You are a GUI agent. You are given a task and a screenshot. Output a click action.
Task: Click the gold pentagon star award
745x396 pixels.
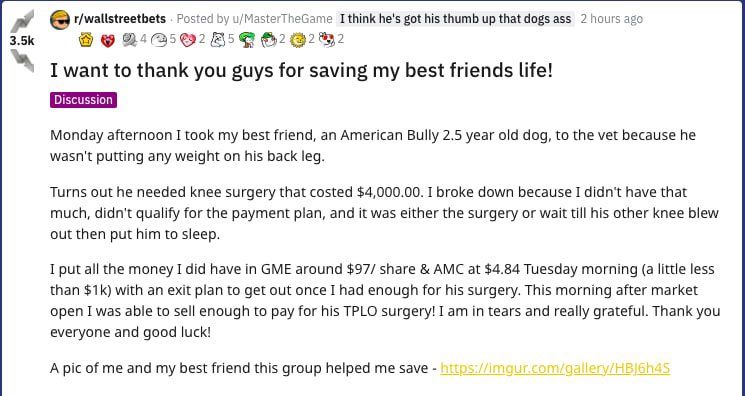86,40
